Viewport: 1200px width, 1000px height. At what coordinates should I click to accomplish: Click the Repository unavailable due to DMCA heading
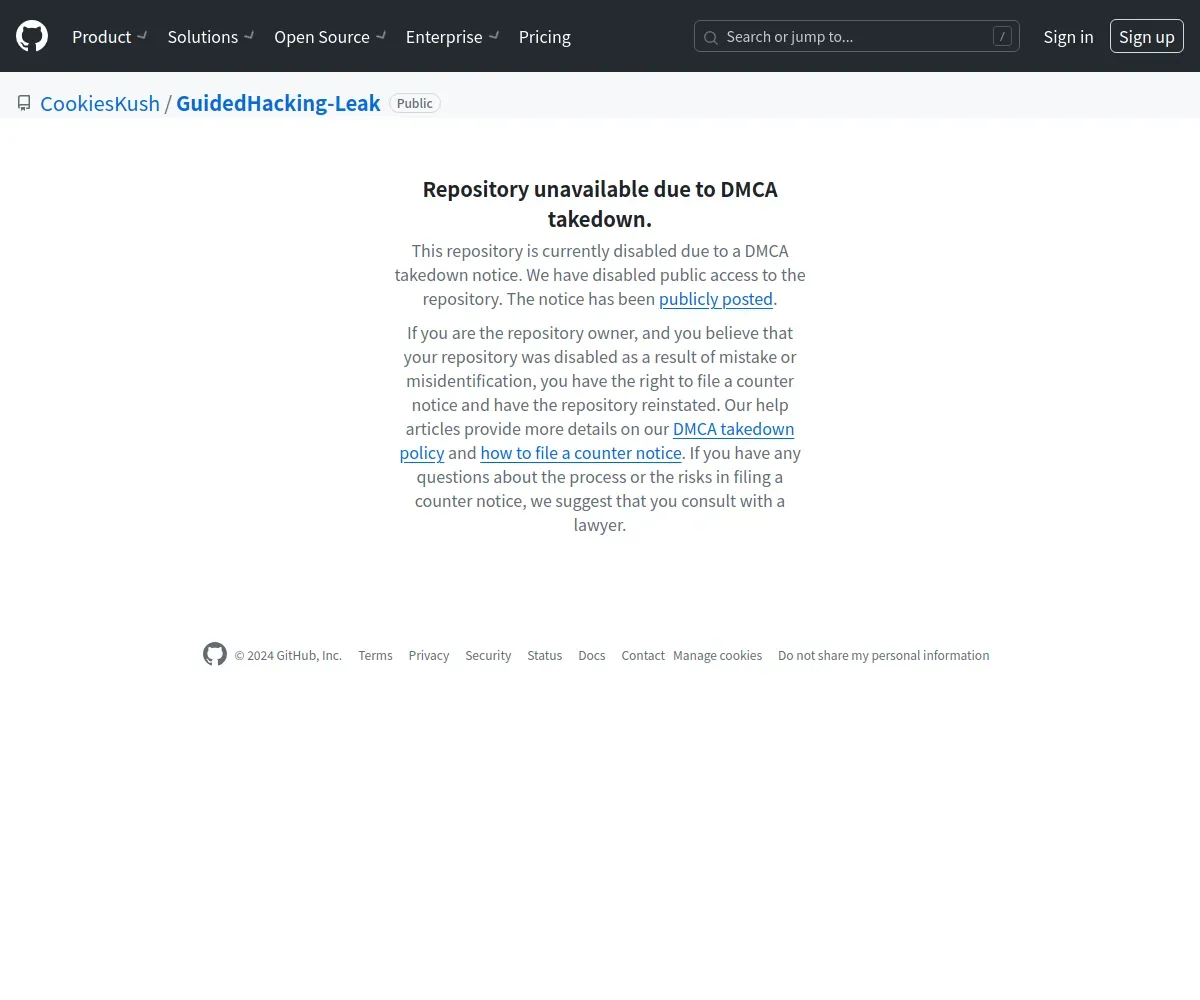pyautogui.click(x=600, y=204)
